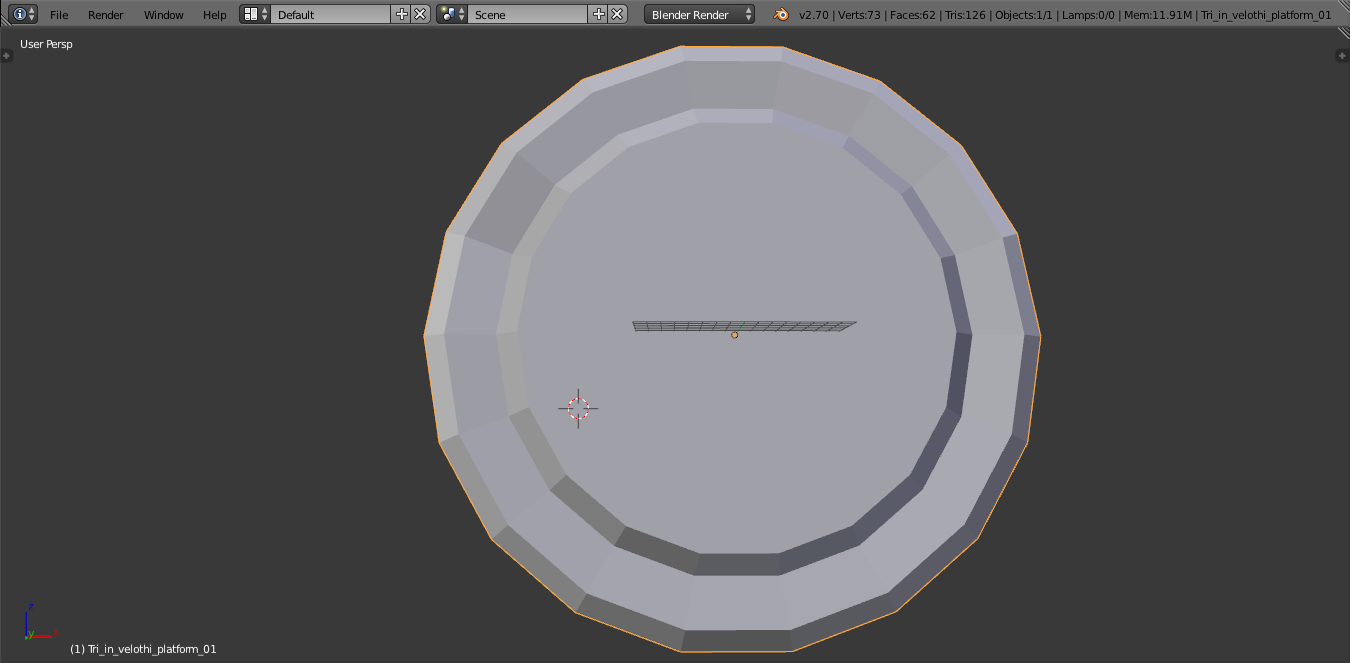This screenshot has height=663, width=1350.
Task: Open the Render menu
Action: coord(106,15)
